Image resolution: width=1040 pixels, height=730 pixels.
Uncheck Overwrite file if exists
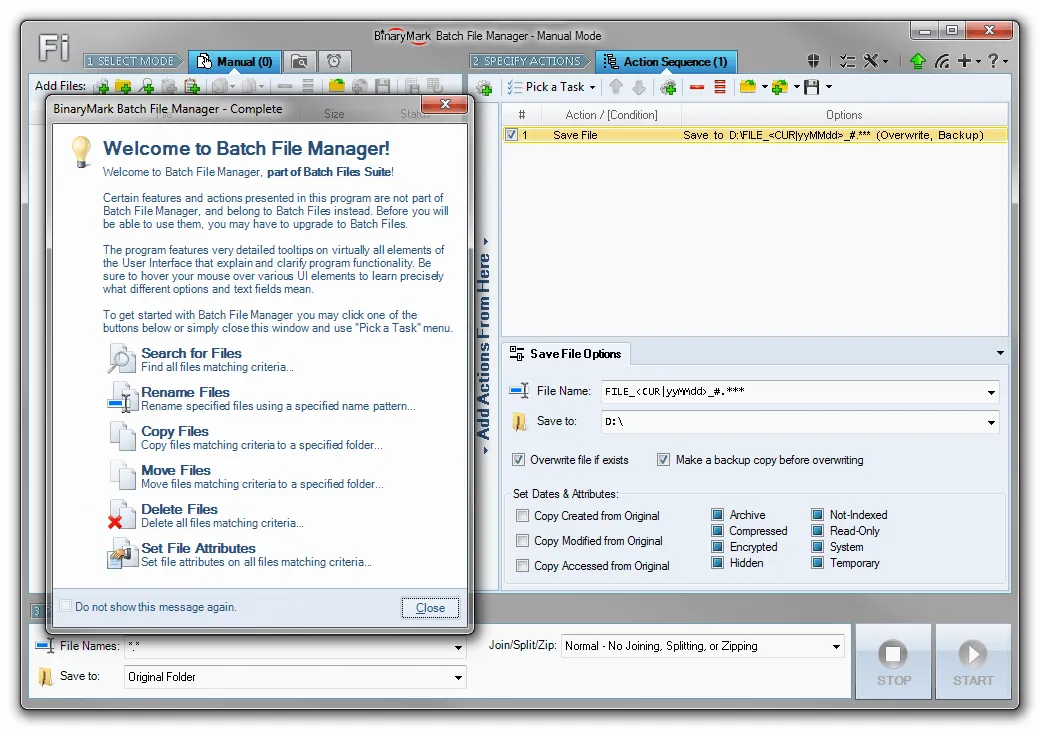518,460
